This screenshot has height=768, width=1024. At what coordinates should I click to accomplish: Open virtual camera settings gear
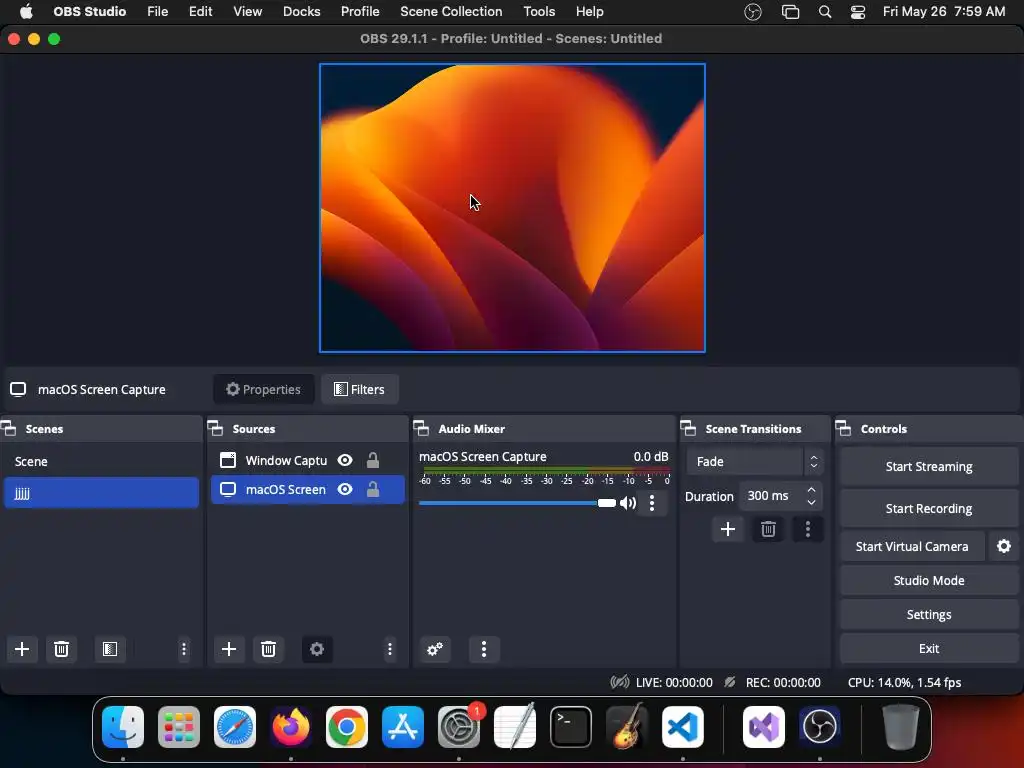[1004, 546]
